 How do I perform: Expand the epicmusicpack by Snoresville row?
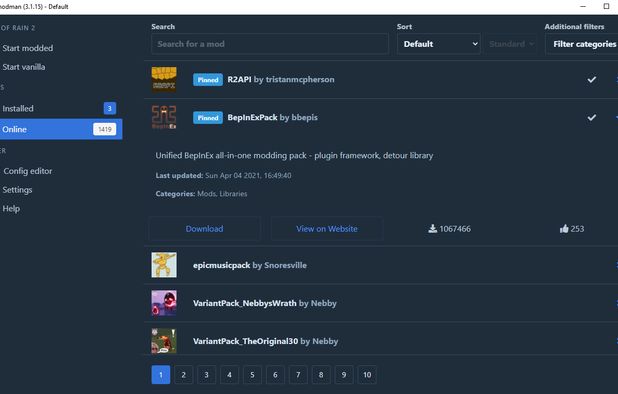pos(381,265)
